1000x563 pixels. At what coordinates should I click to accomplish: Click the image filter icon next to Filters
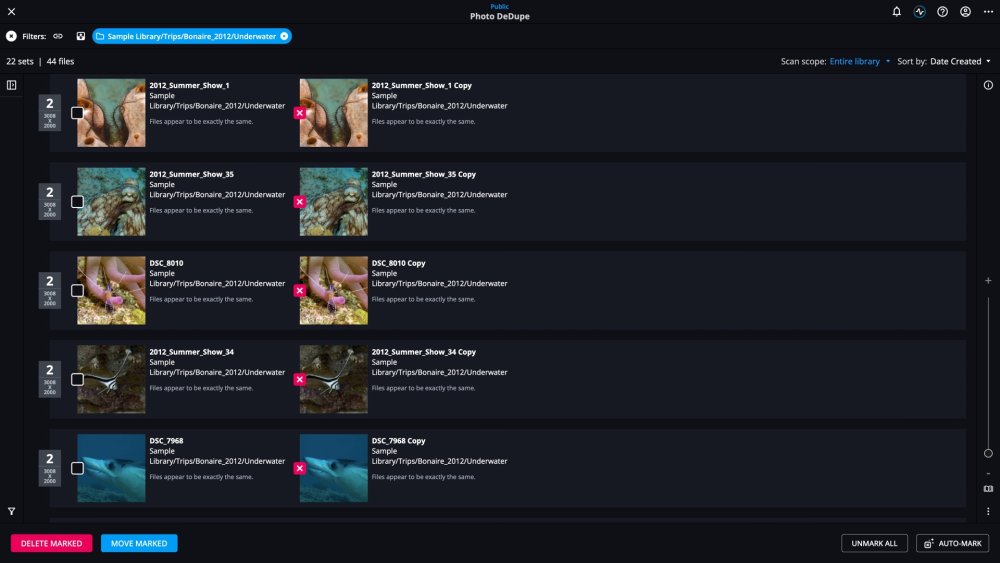click(81, 36)
